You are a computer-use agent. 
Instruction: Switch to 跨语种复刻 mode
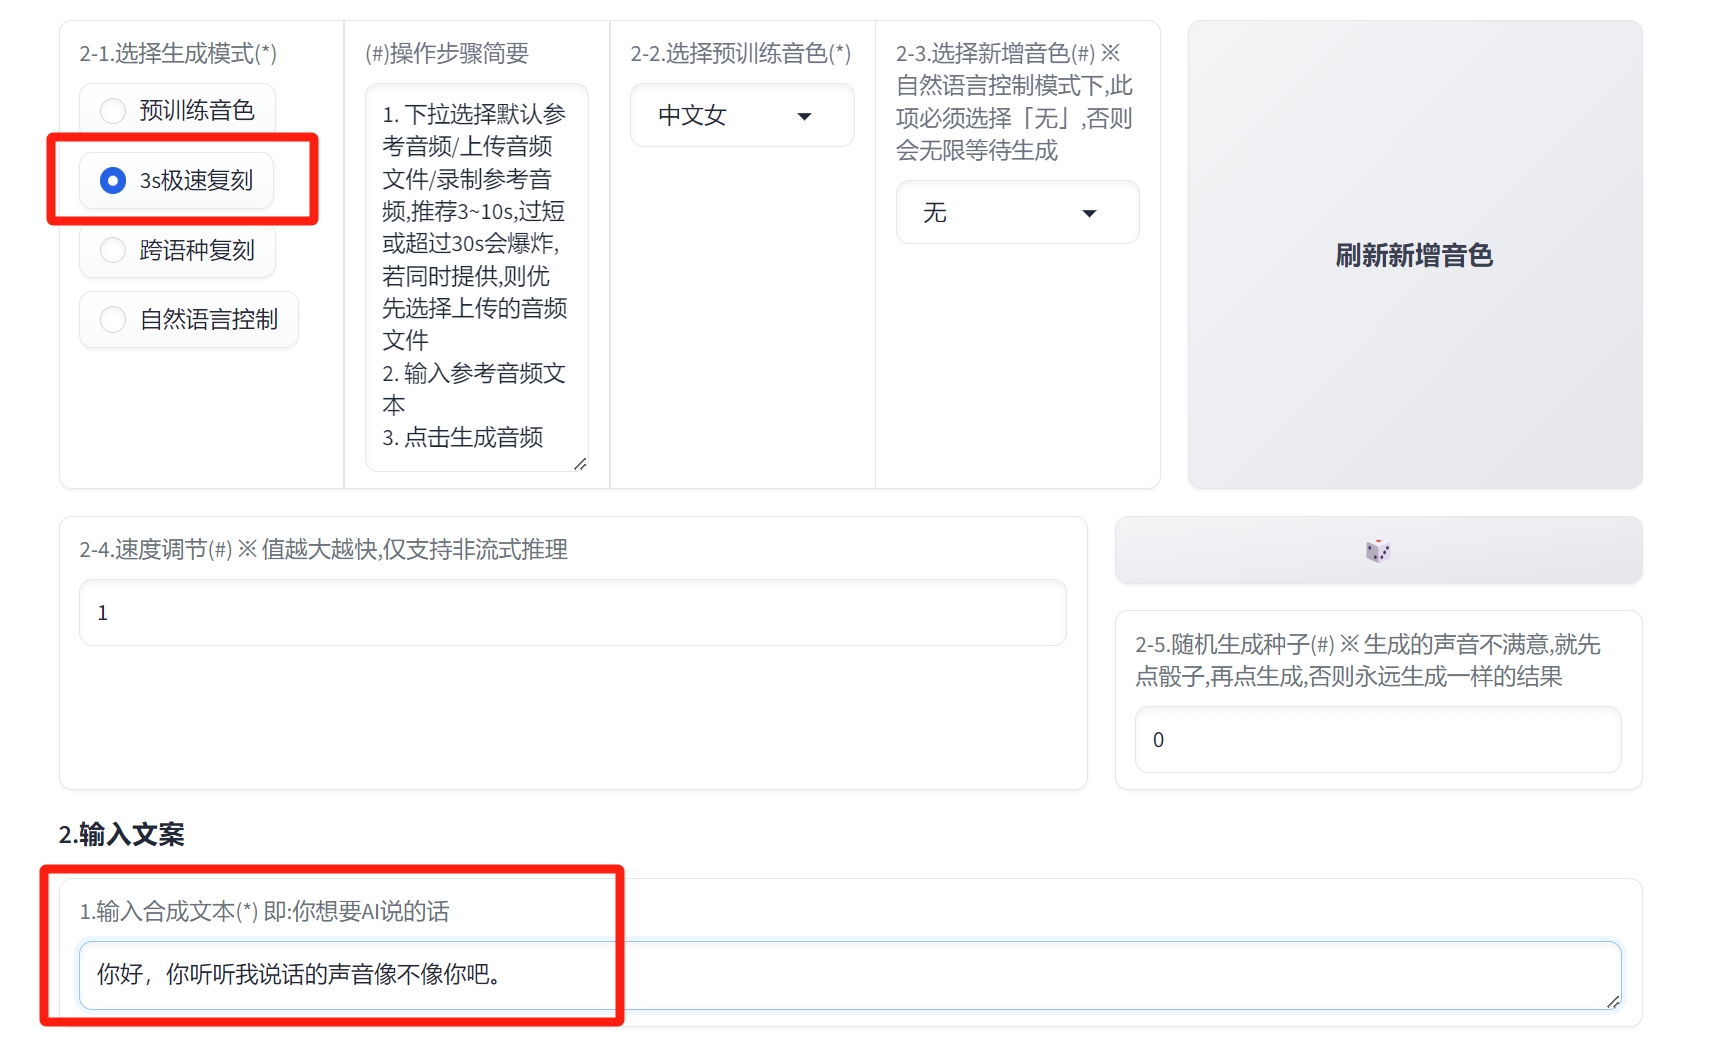click(x=112, y=250)
